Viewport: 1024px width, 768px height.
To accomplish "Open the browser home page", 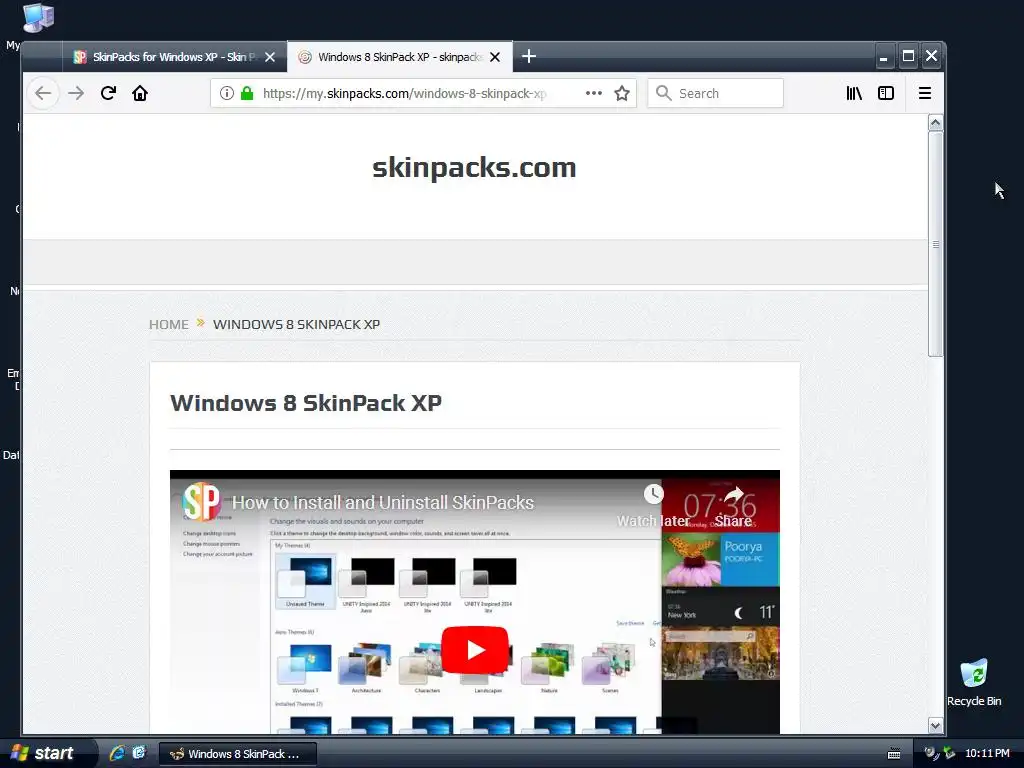I will (x=140, y=93).
